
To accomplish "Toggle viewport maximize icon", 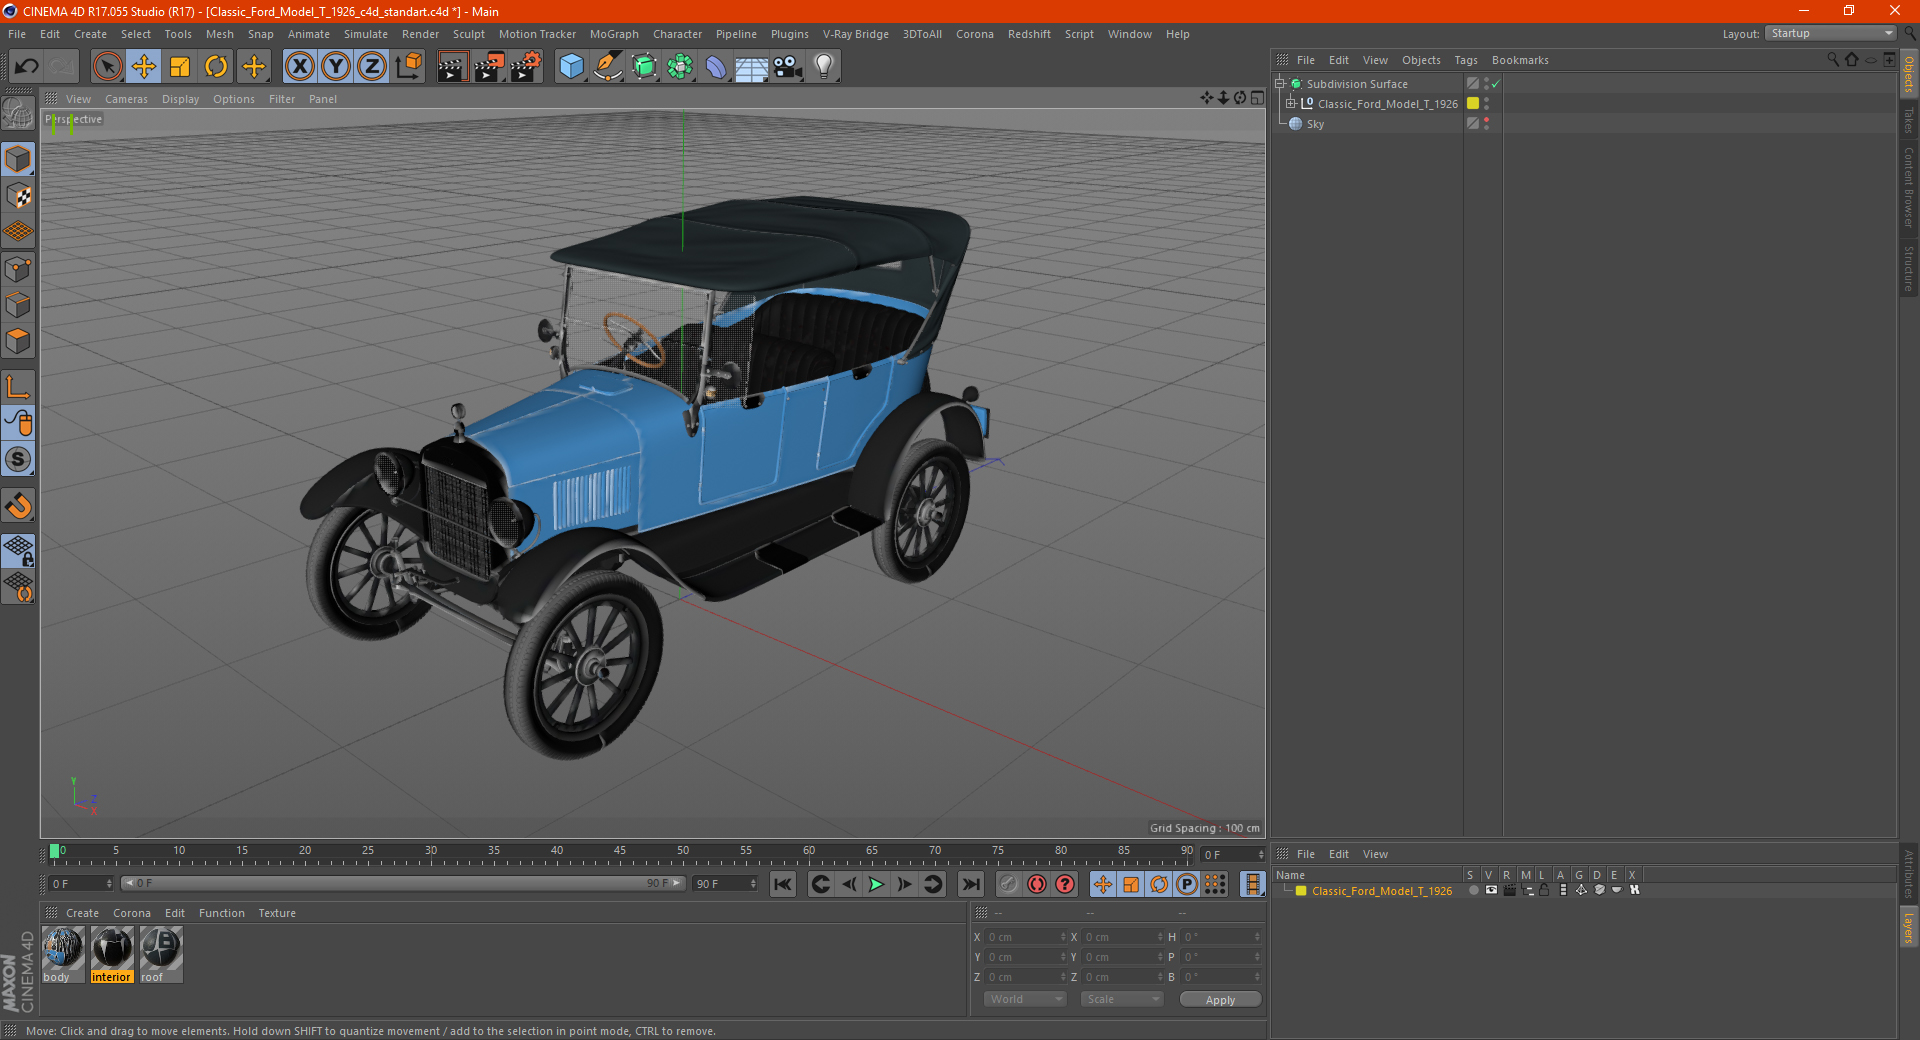I will click(x=1257, y=98).
